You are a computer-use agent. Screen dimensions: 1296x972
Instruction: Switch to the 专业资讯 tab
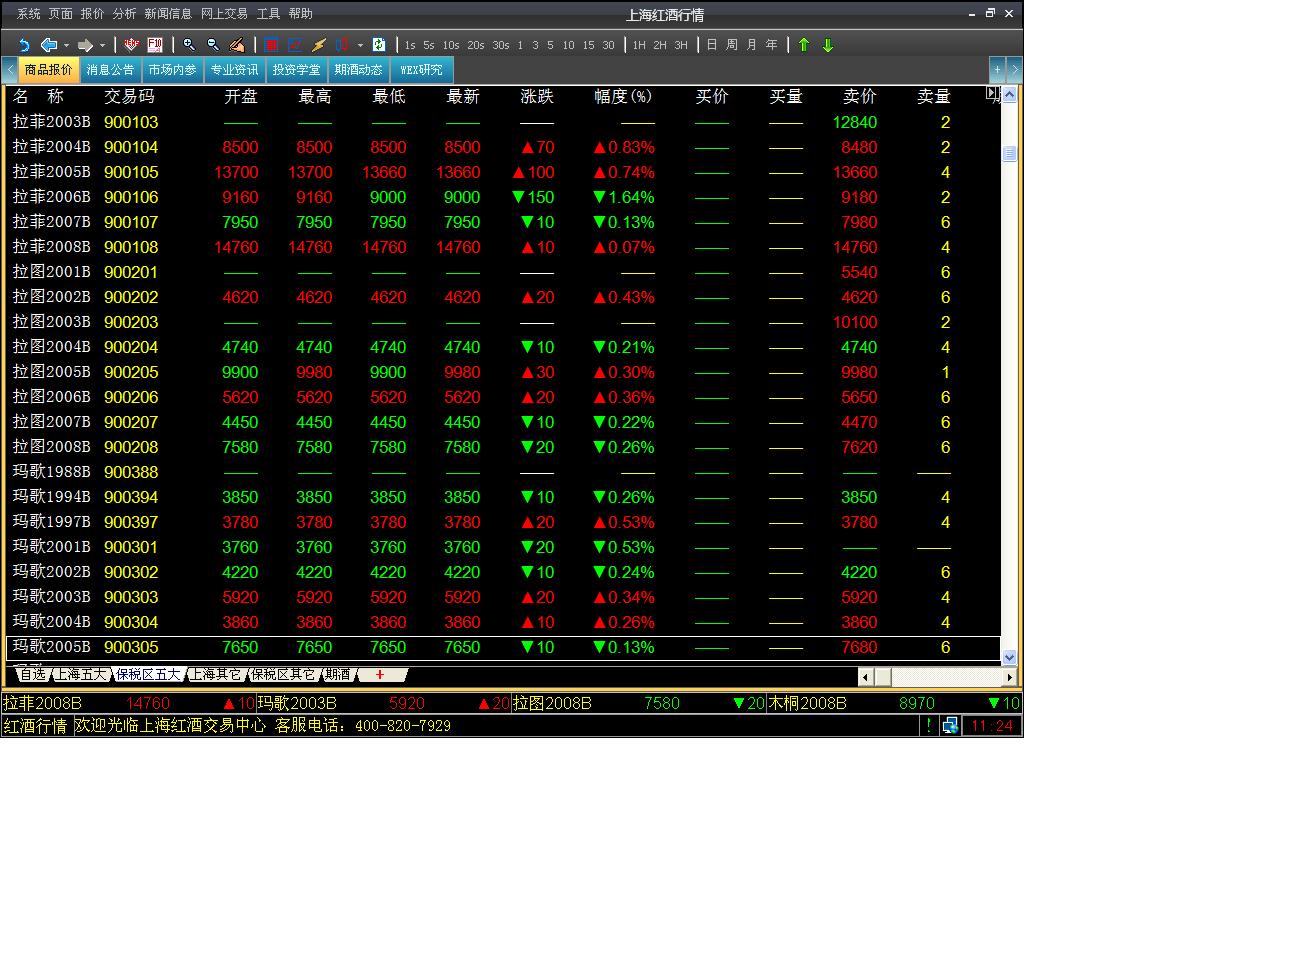tap(234, 70)
